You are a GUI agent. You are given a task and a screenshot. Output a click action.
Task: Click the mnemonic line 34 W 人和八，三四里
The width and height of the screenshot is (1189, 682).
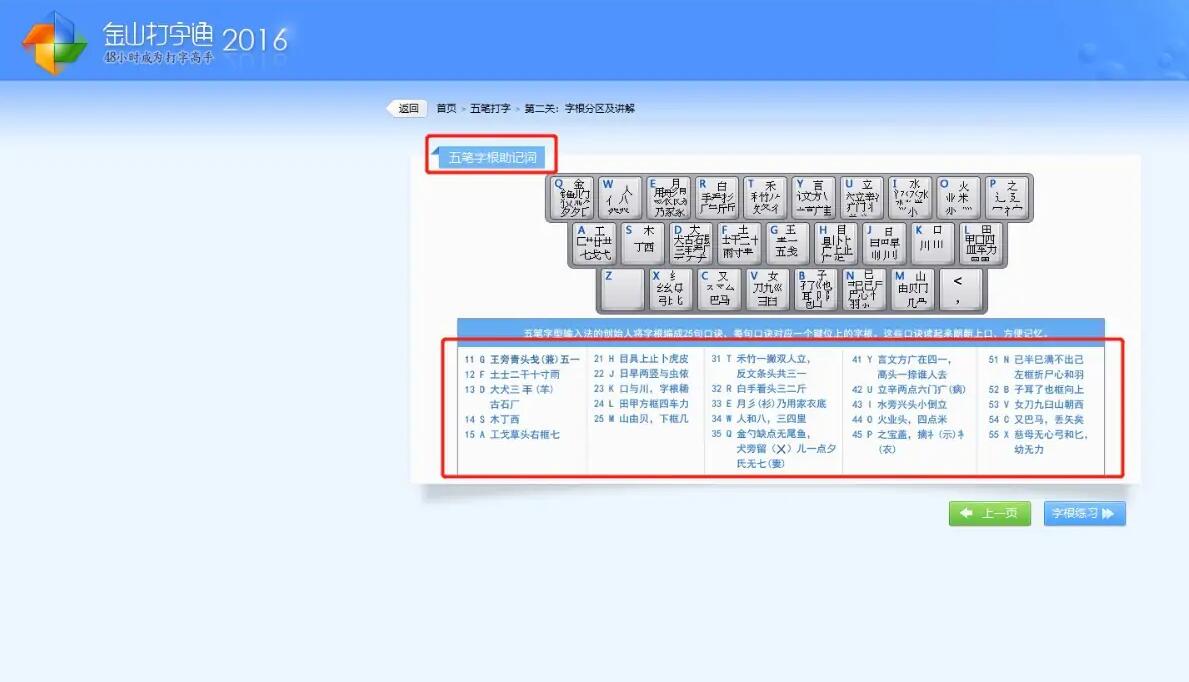[758, 419]
